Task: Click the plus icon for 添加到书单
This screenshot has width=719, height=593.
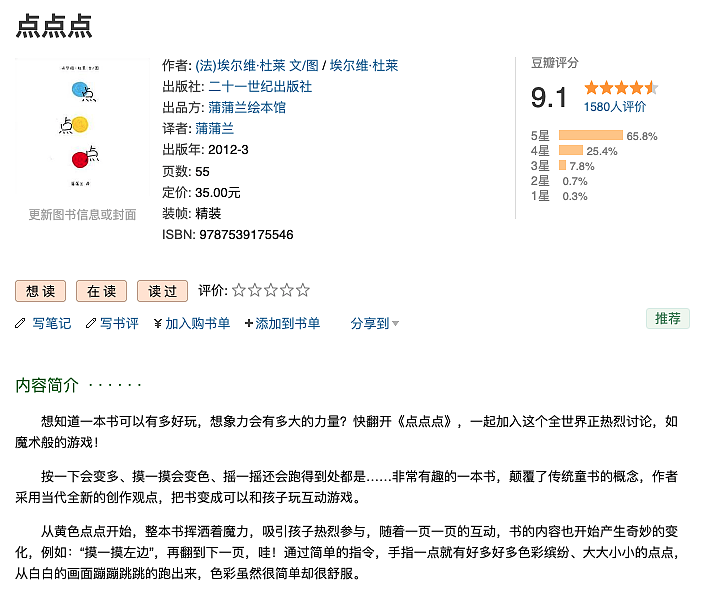Action: pos(249,323)
